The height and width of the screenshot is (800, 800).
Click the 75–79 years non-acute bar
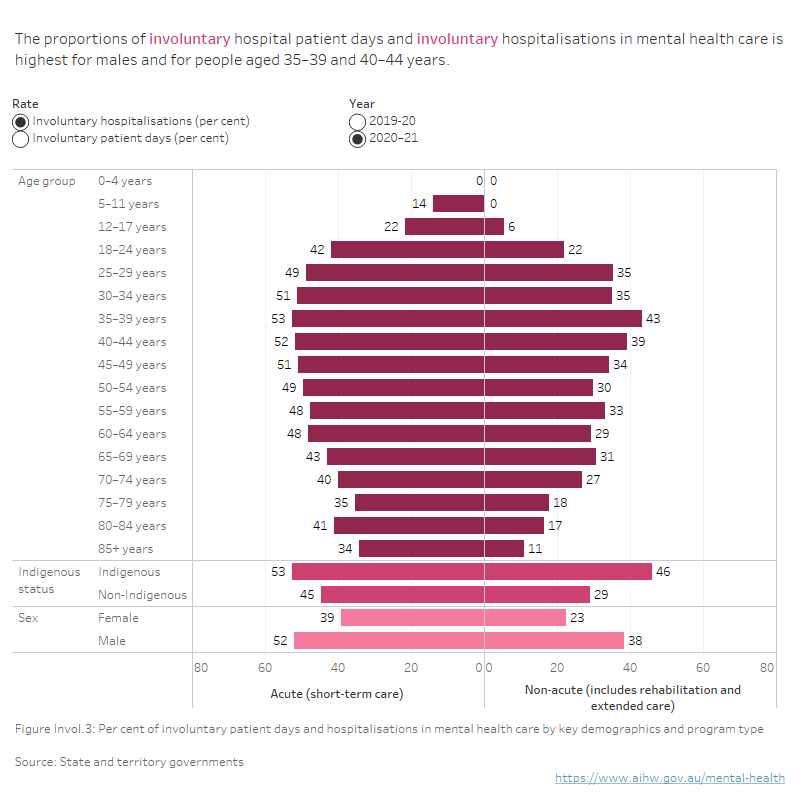click(x=517, y=503)
